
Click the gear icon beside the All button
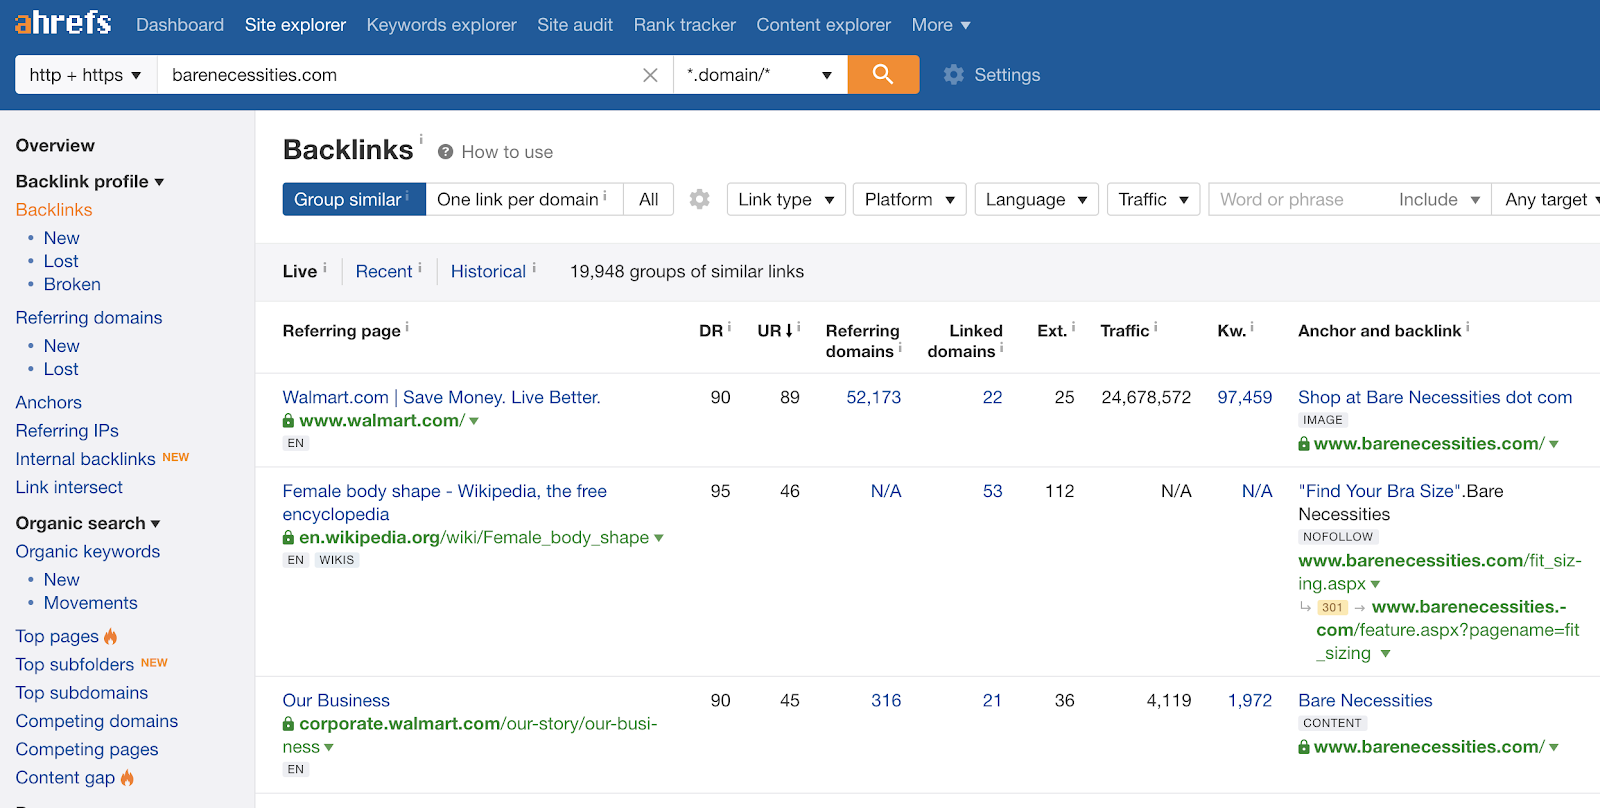(x=700, y=199)
